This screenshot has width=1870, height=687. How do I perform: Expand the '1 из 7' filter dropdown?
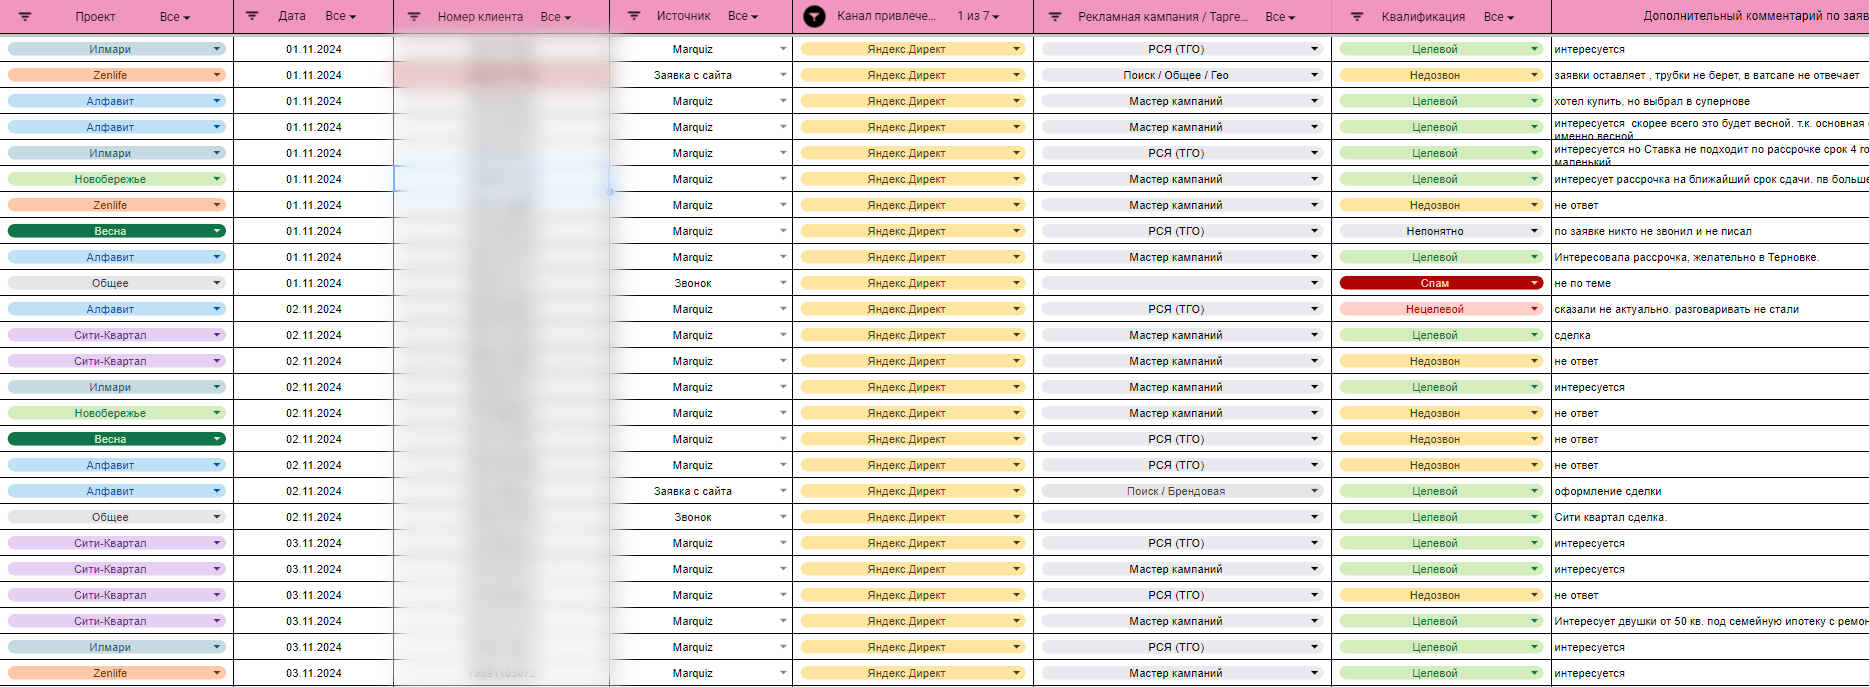point(978,17)
